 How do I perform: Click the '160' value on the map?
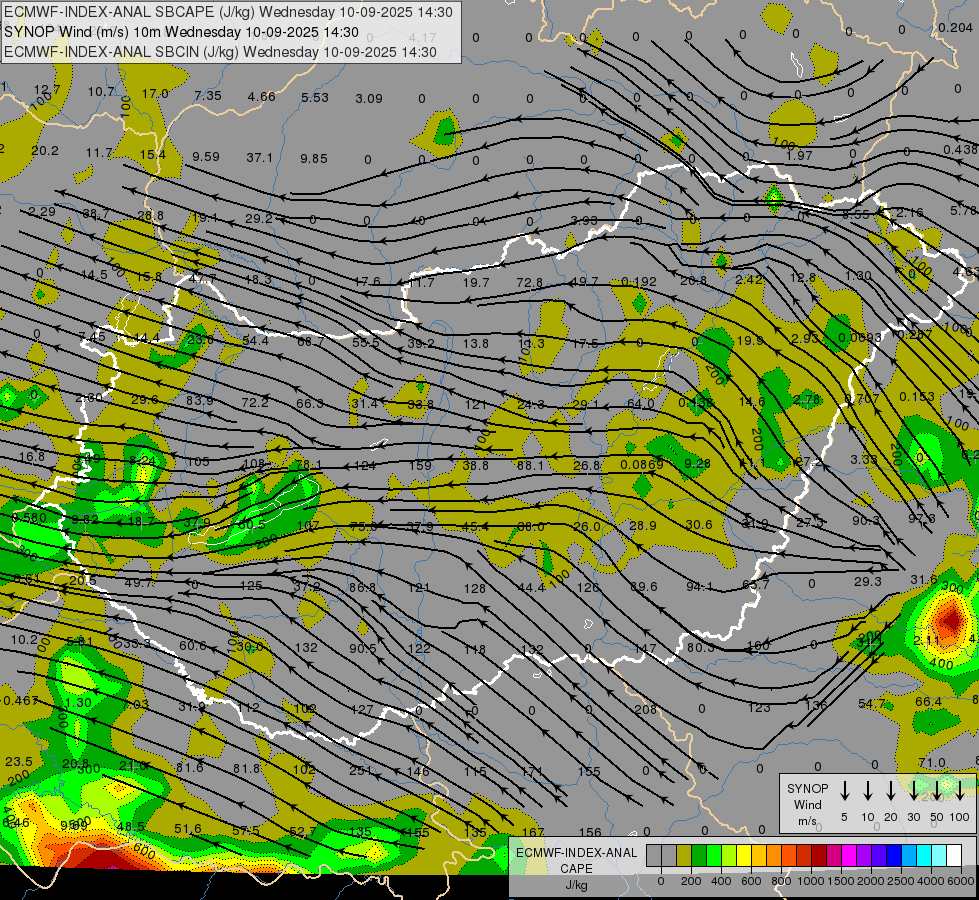point(758,645)
